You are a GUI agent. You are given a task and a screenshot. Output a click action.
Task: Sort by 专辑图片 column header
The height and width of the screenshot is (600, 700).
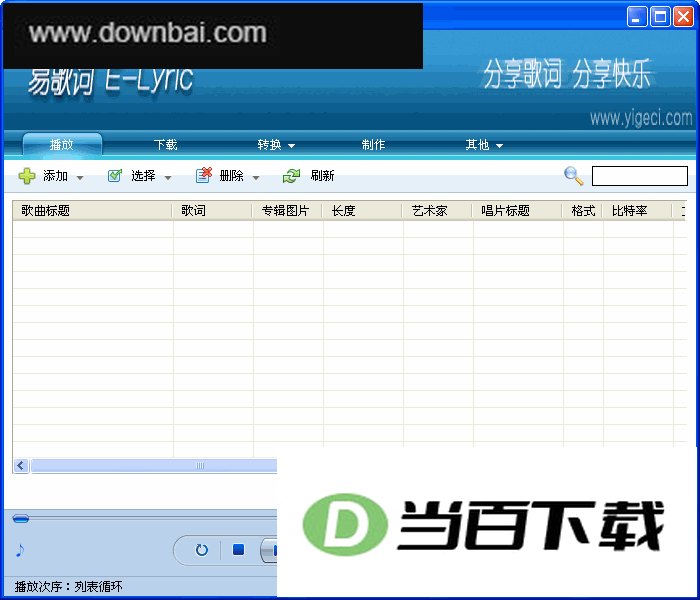tap(288, 210)
